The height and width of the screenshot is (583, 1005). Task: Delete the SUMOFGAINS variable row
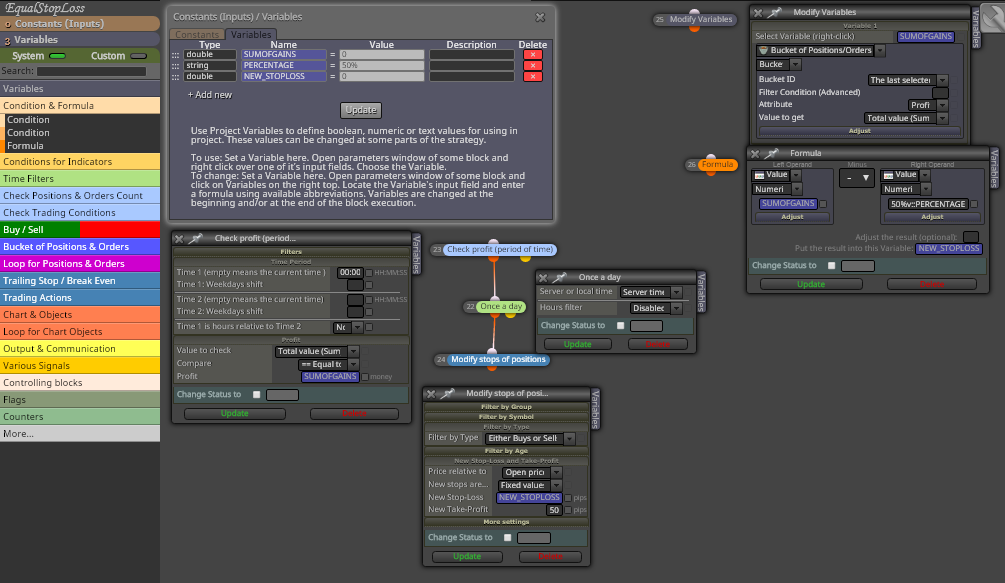pos(533,55)
